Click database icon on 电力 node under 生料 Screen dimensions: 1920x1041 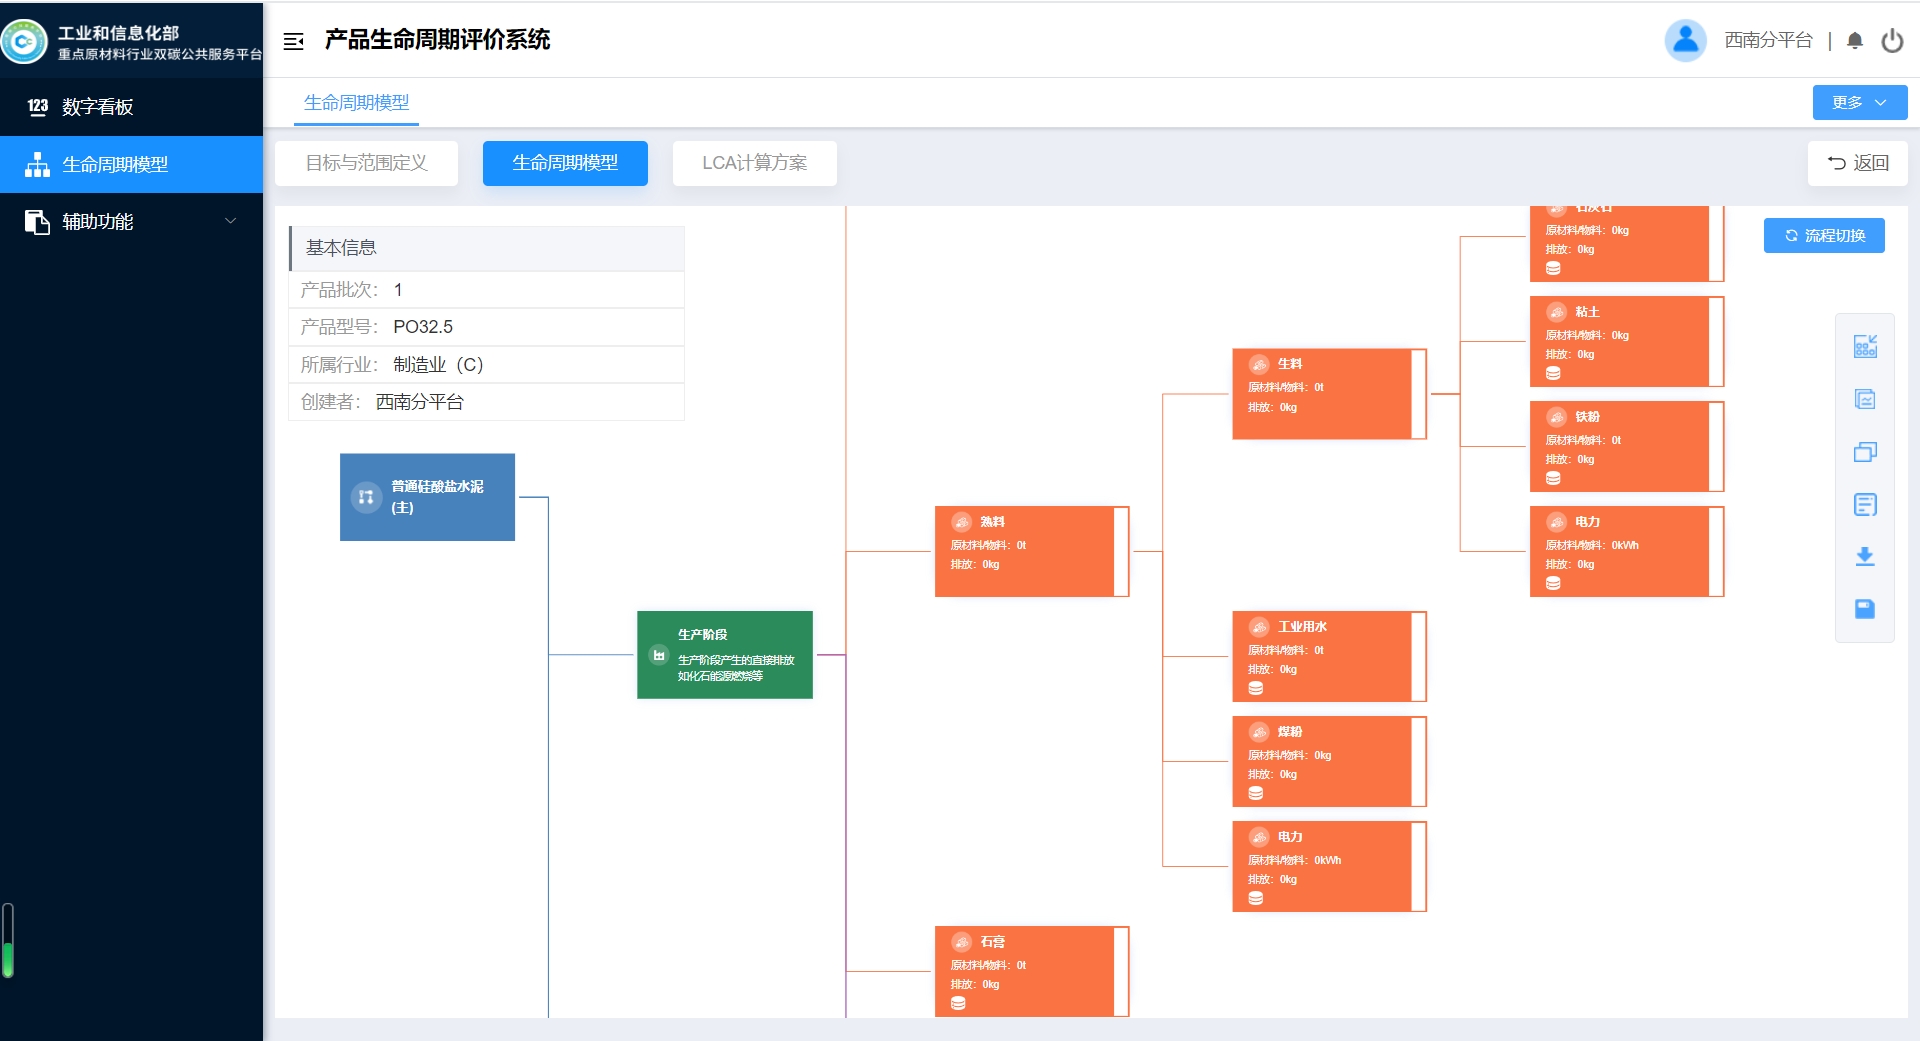point(1553,583)
